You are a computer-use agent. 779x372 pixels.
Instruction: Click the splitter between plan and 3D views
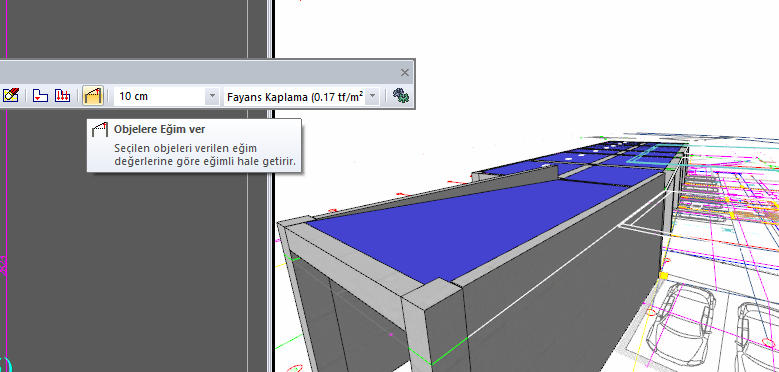271,186
